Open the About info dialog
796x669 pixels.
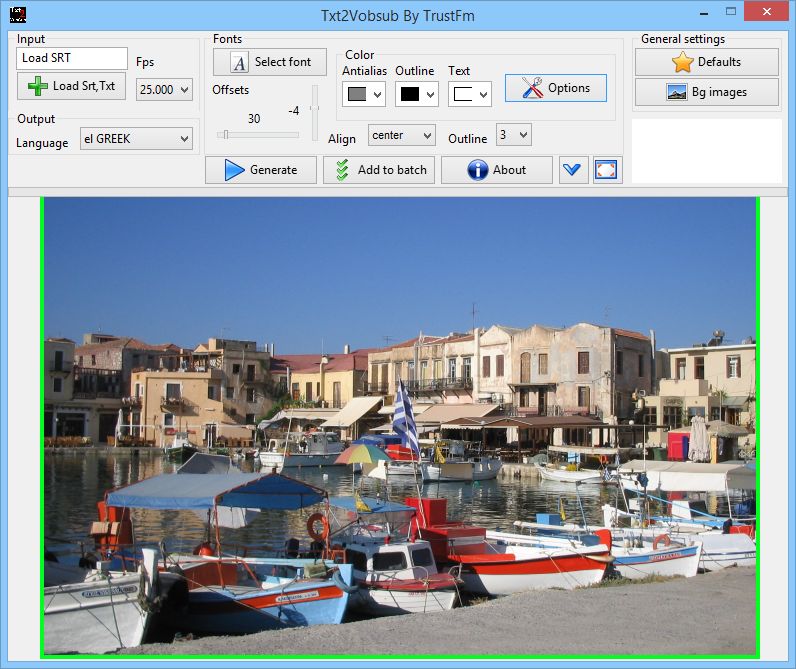[496, 170]
